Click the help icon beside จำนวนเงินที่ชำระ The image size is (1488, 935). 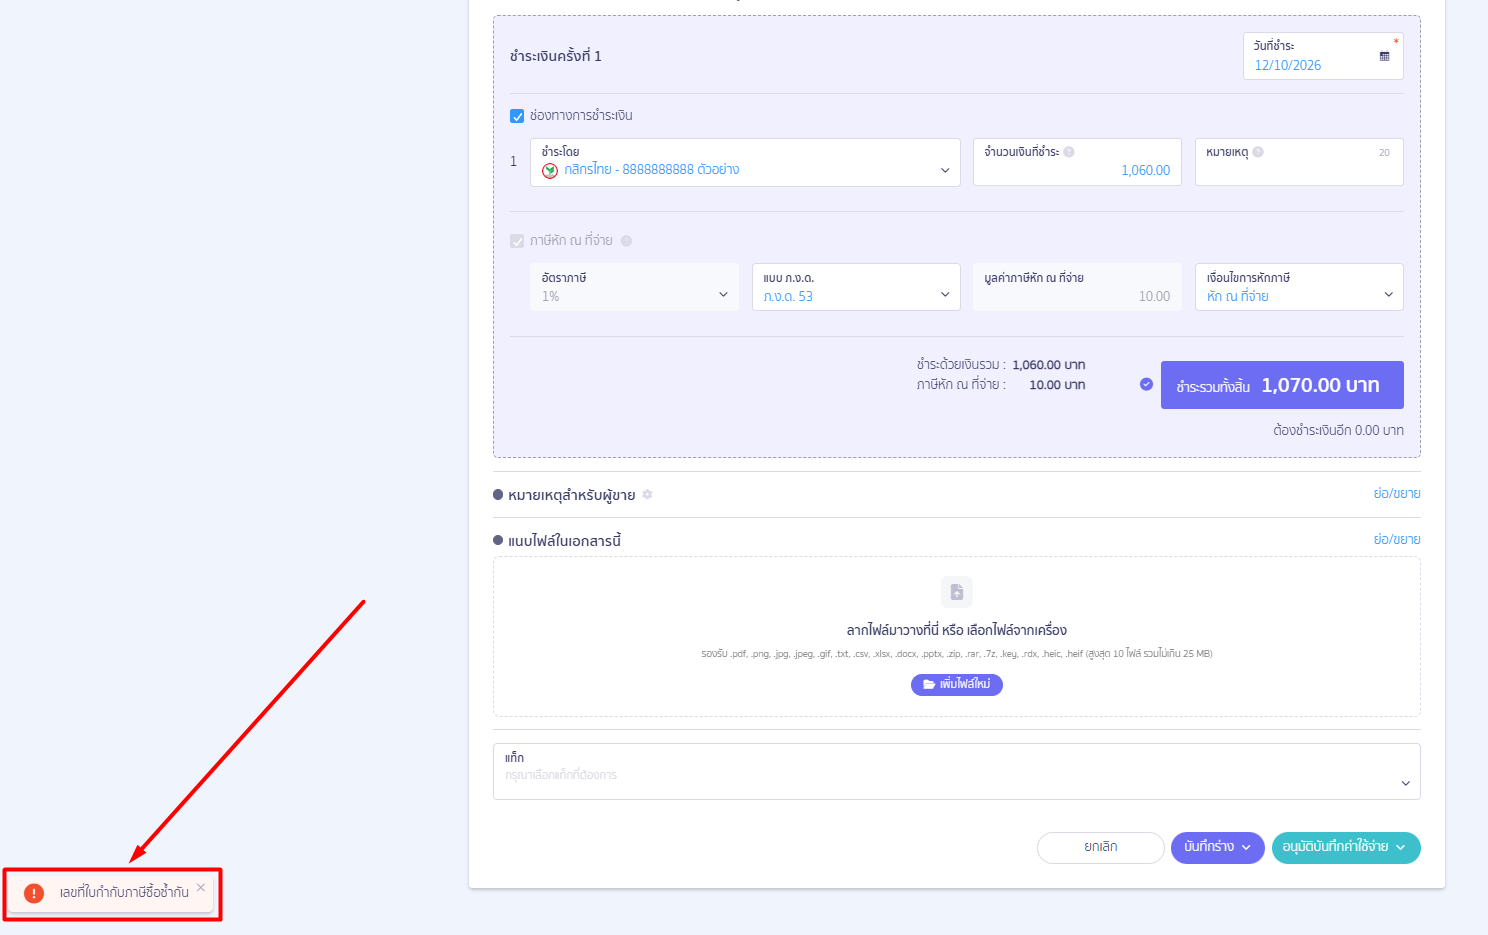tap(1069, 152)
